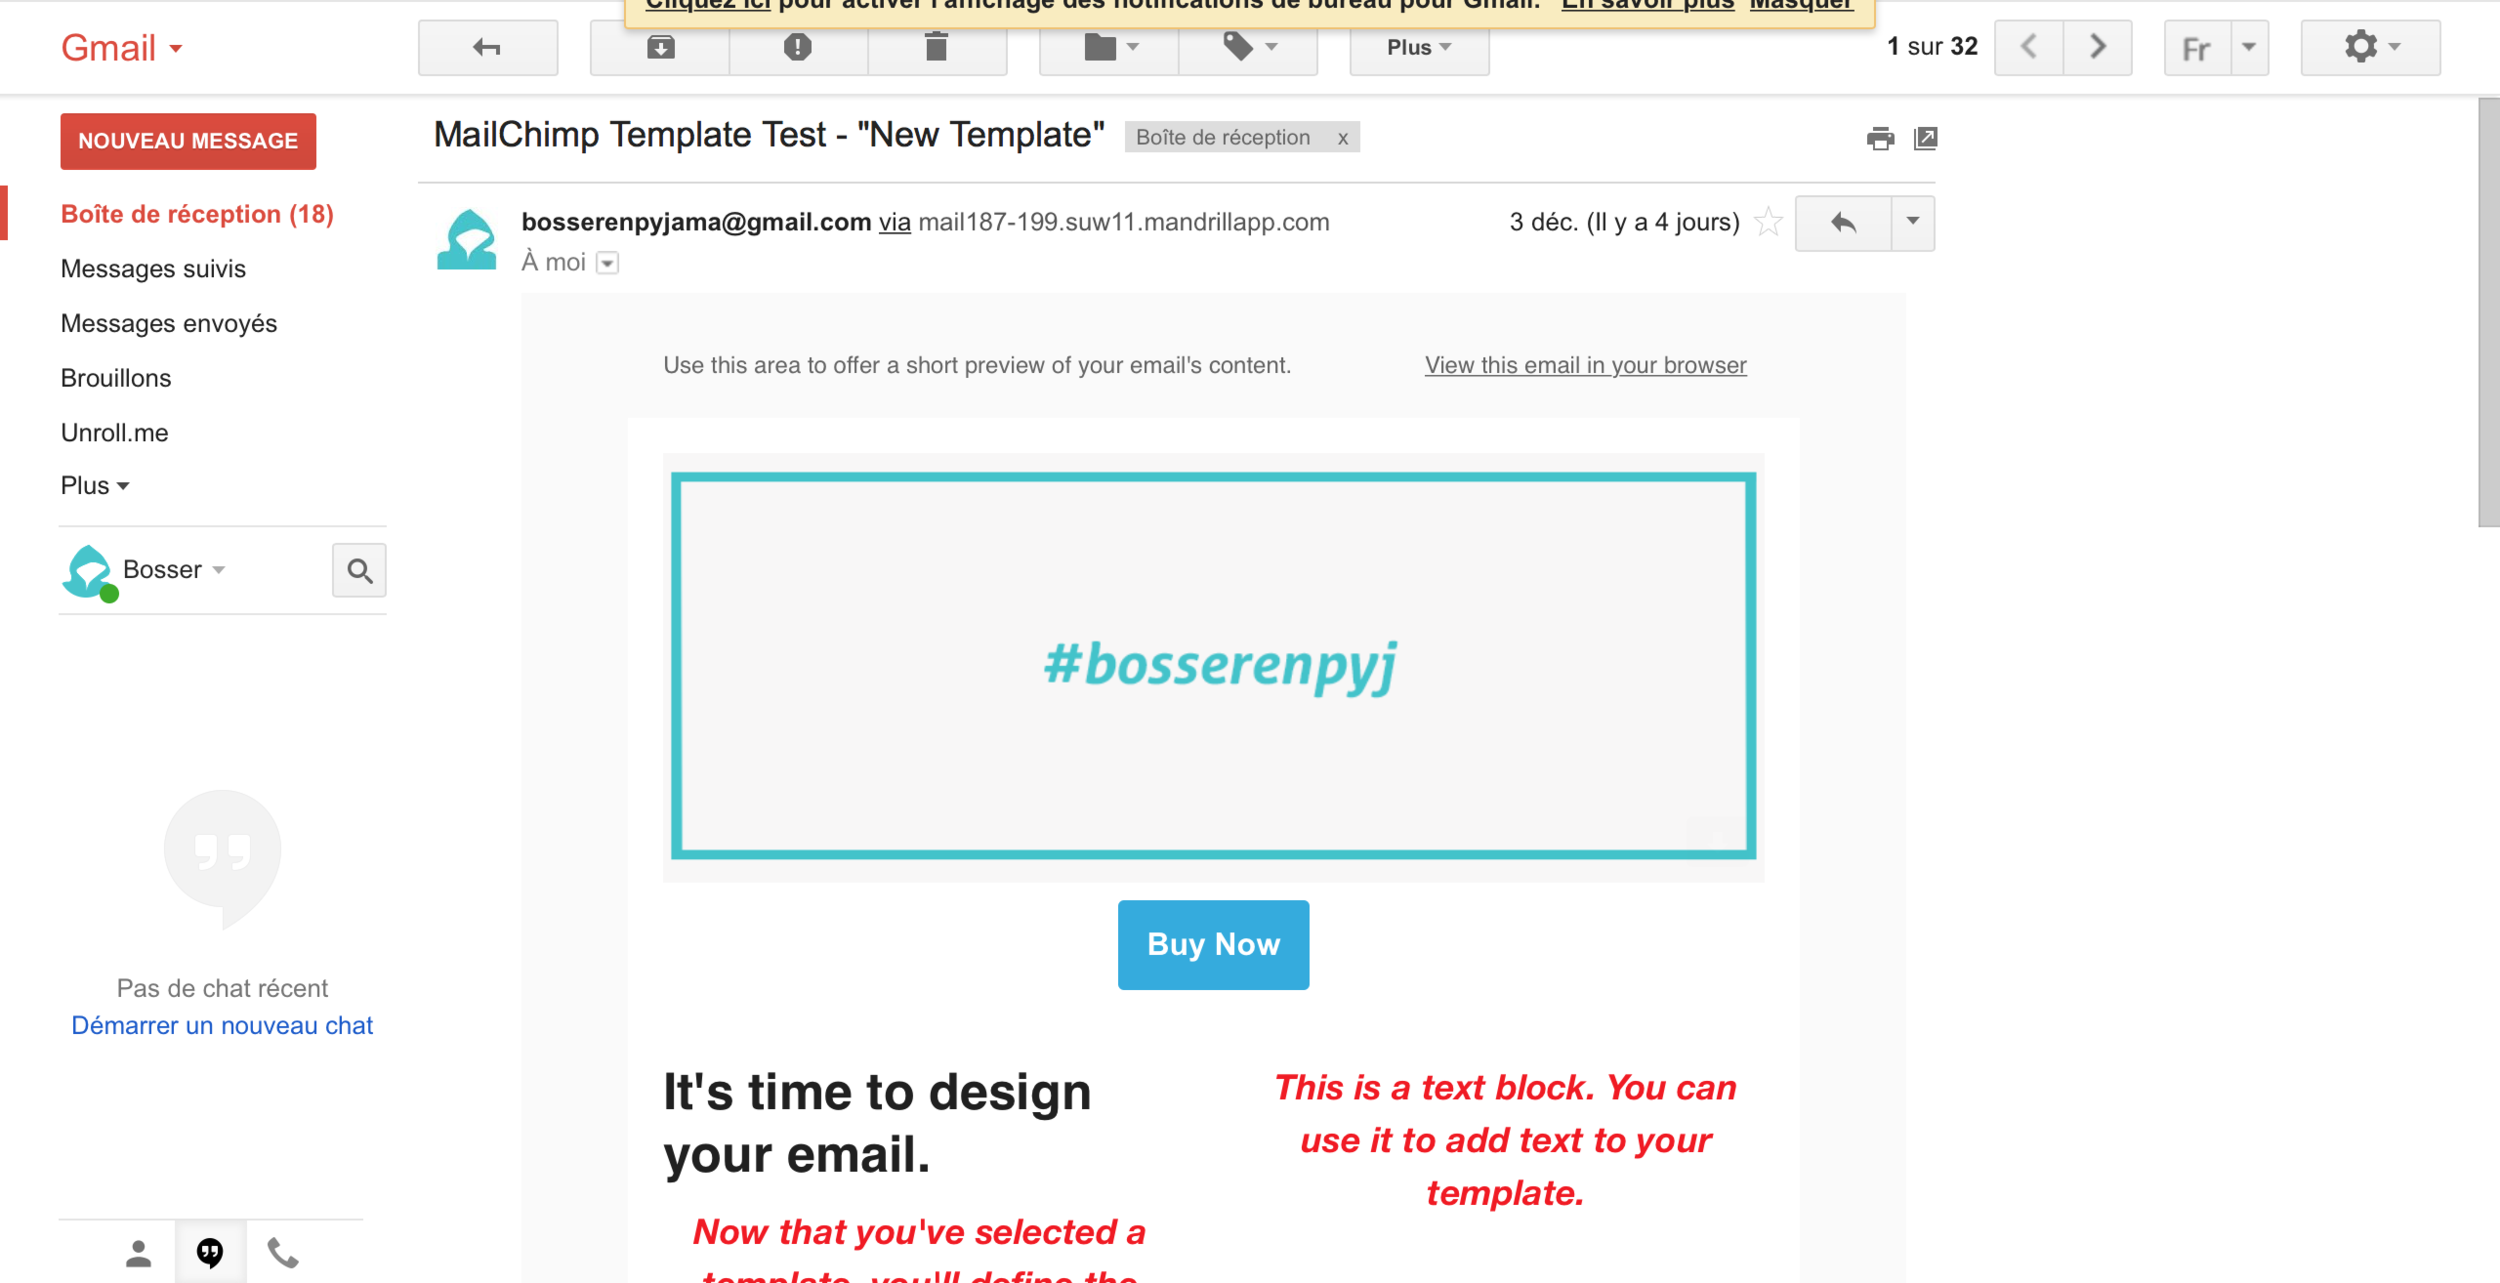
Task: Archive this email
Action: [660, 47]
